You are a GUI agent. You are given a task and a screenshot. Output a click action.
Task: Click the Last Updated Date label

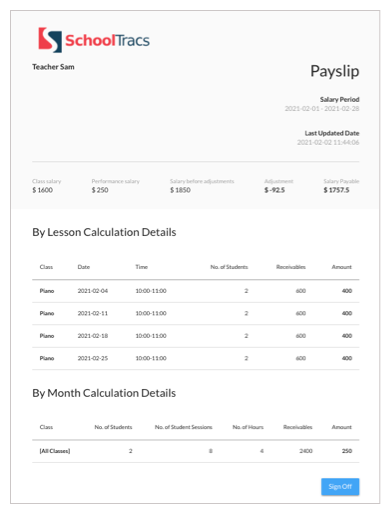[332, 133]
